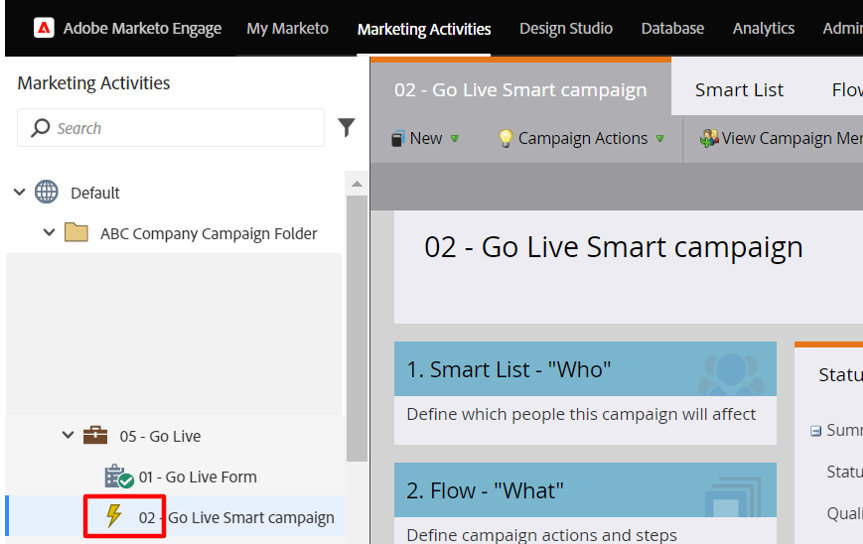Click the tree scrollbar up arrow
The image size is (863, 544).
tap(357, 184)
